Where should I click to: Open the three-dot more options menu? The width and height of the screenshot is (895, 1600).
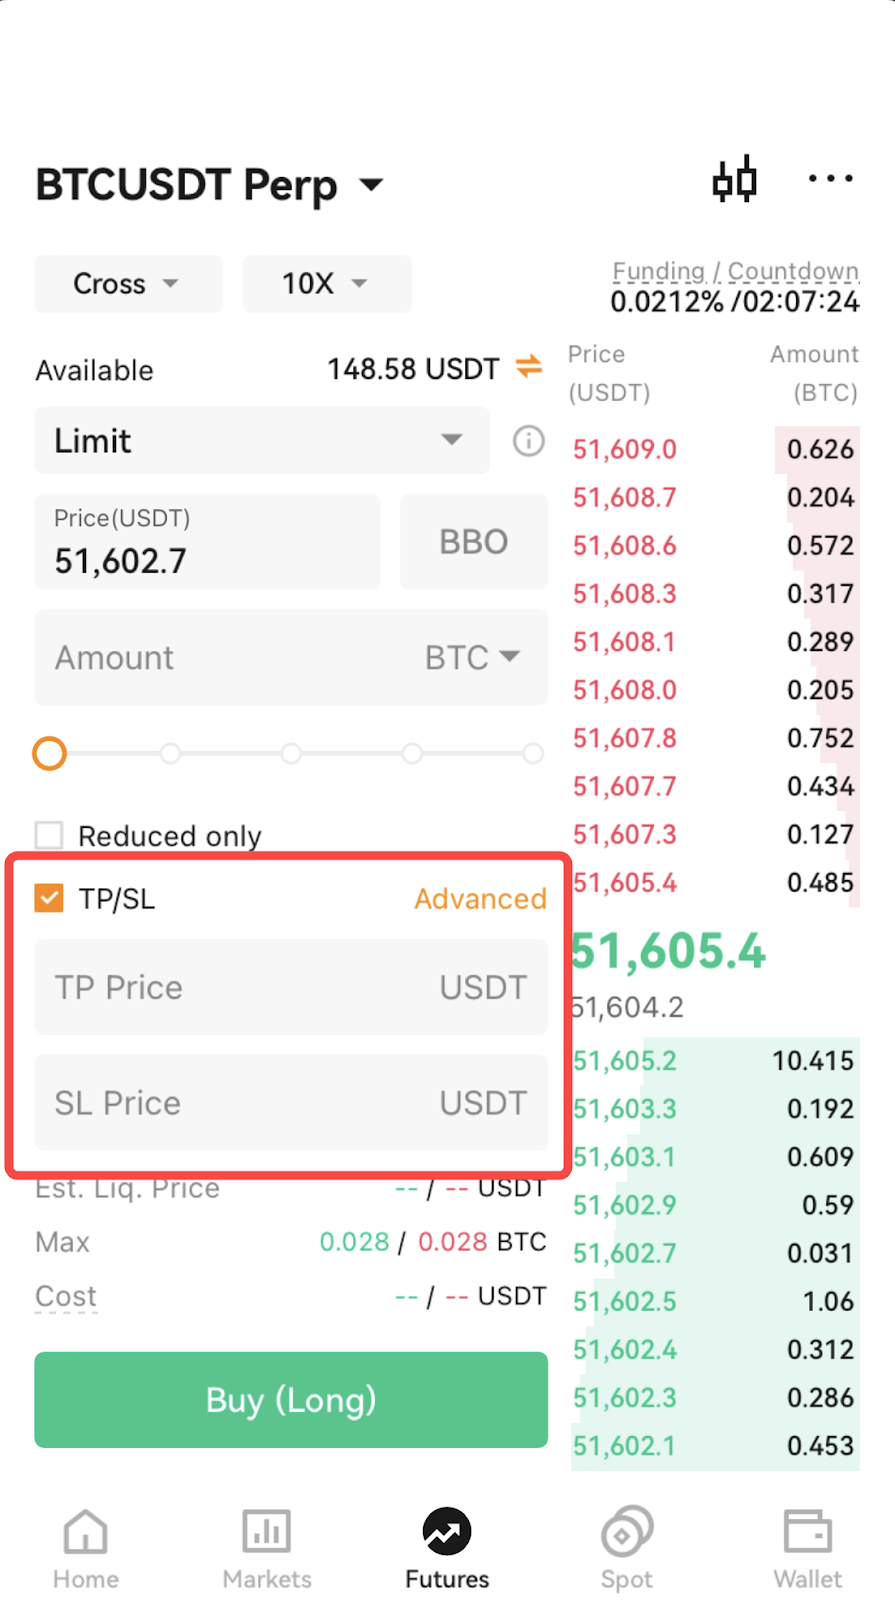click(x=831, y=179)
